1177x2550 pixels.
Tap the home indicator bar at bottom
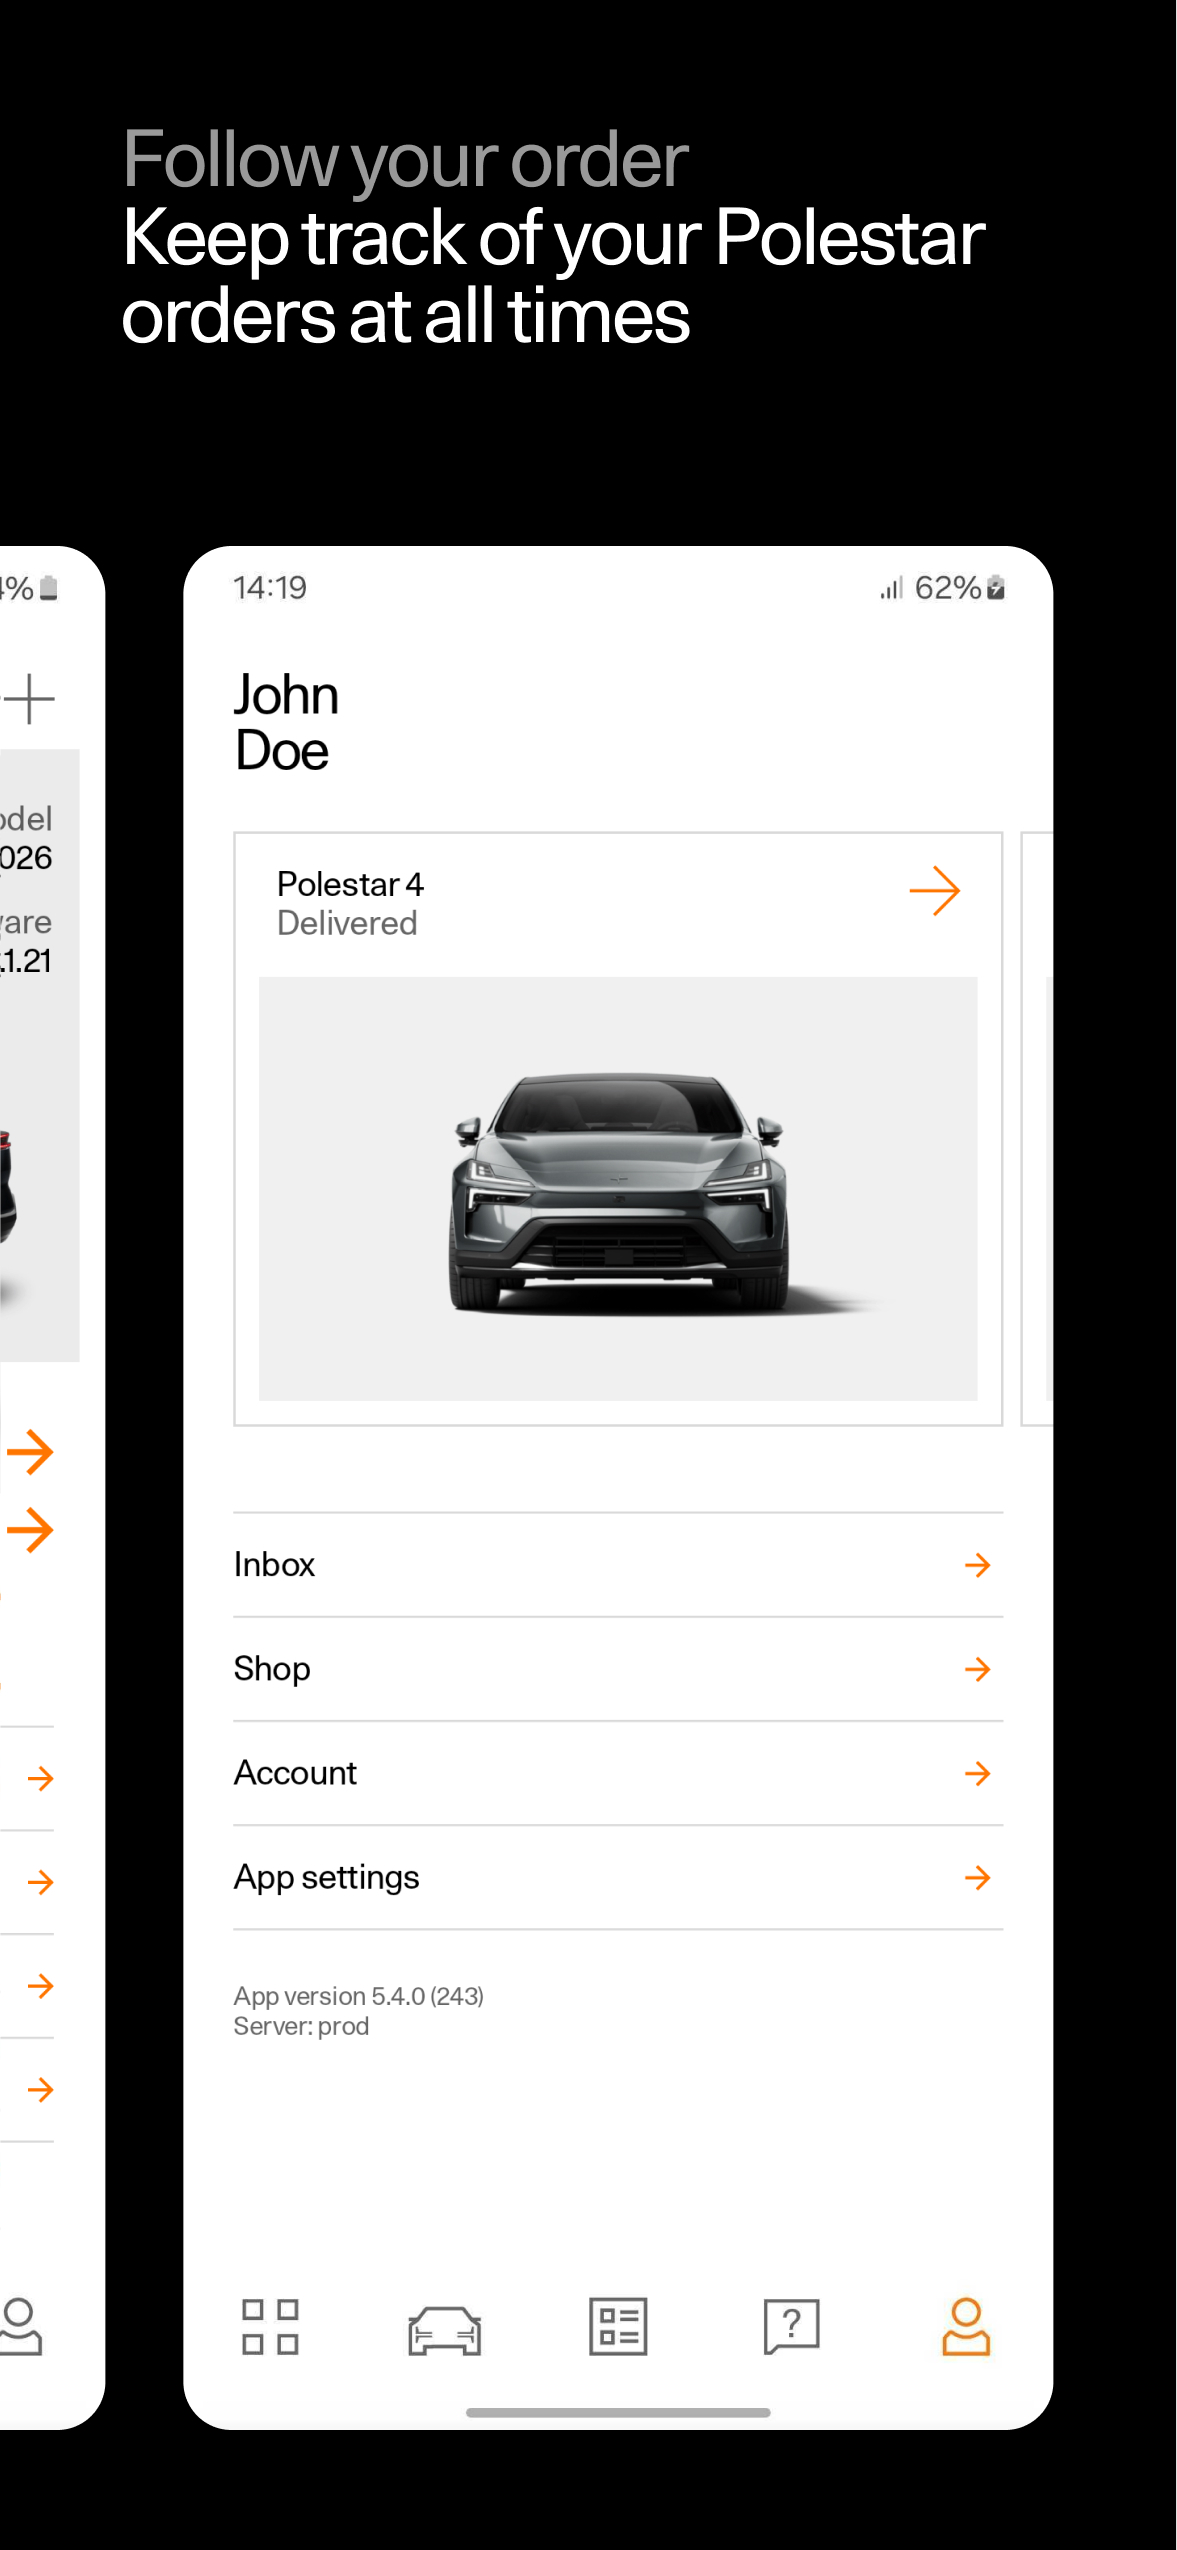[x=618, y=2413]
